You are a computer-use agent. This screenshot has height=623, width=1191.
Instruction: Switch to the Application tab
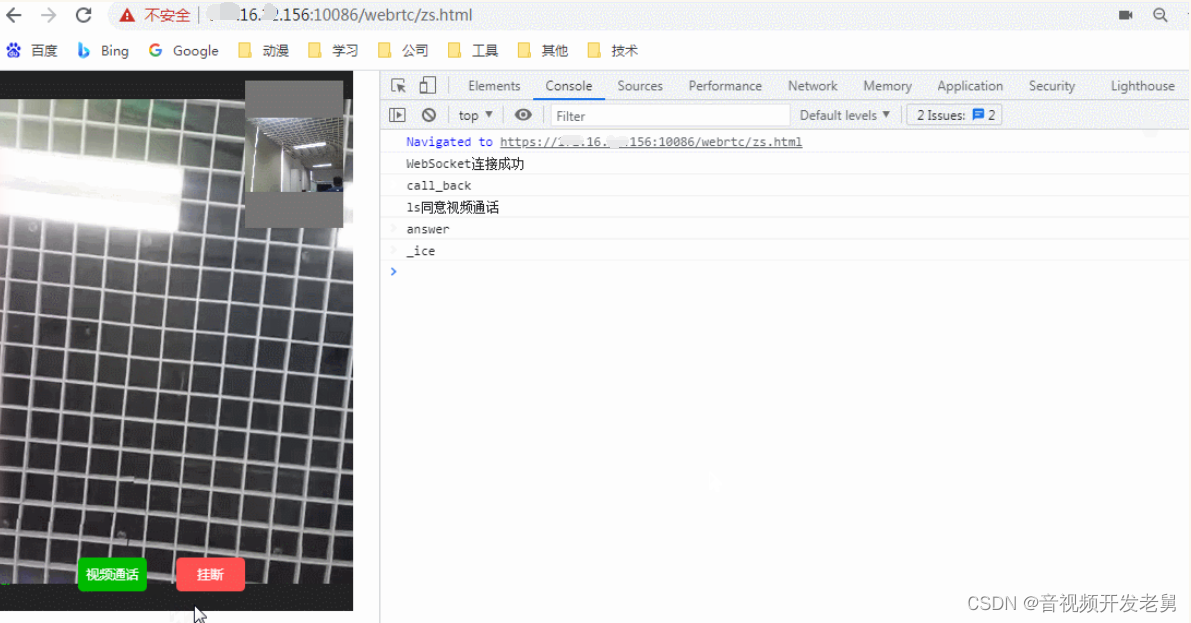tap(970, 86)
